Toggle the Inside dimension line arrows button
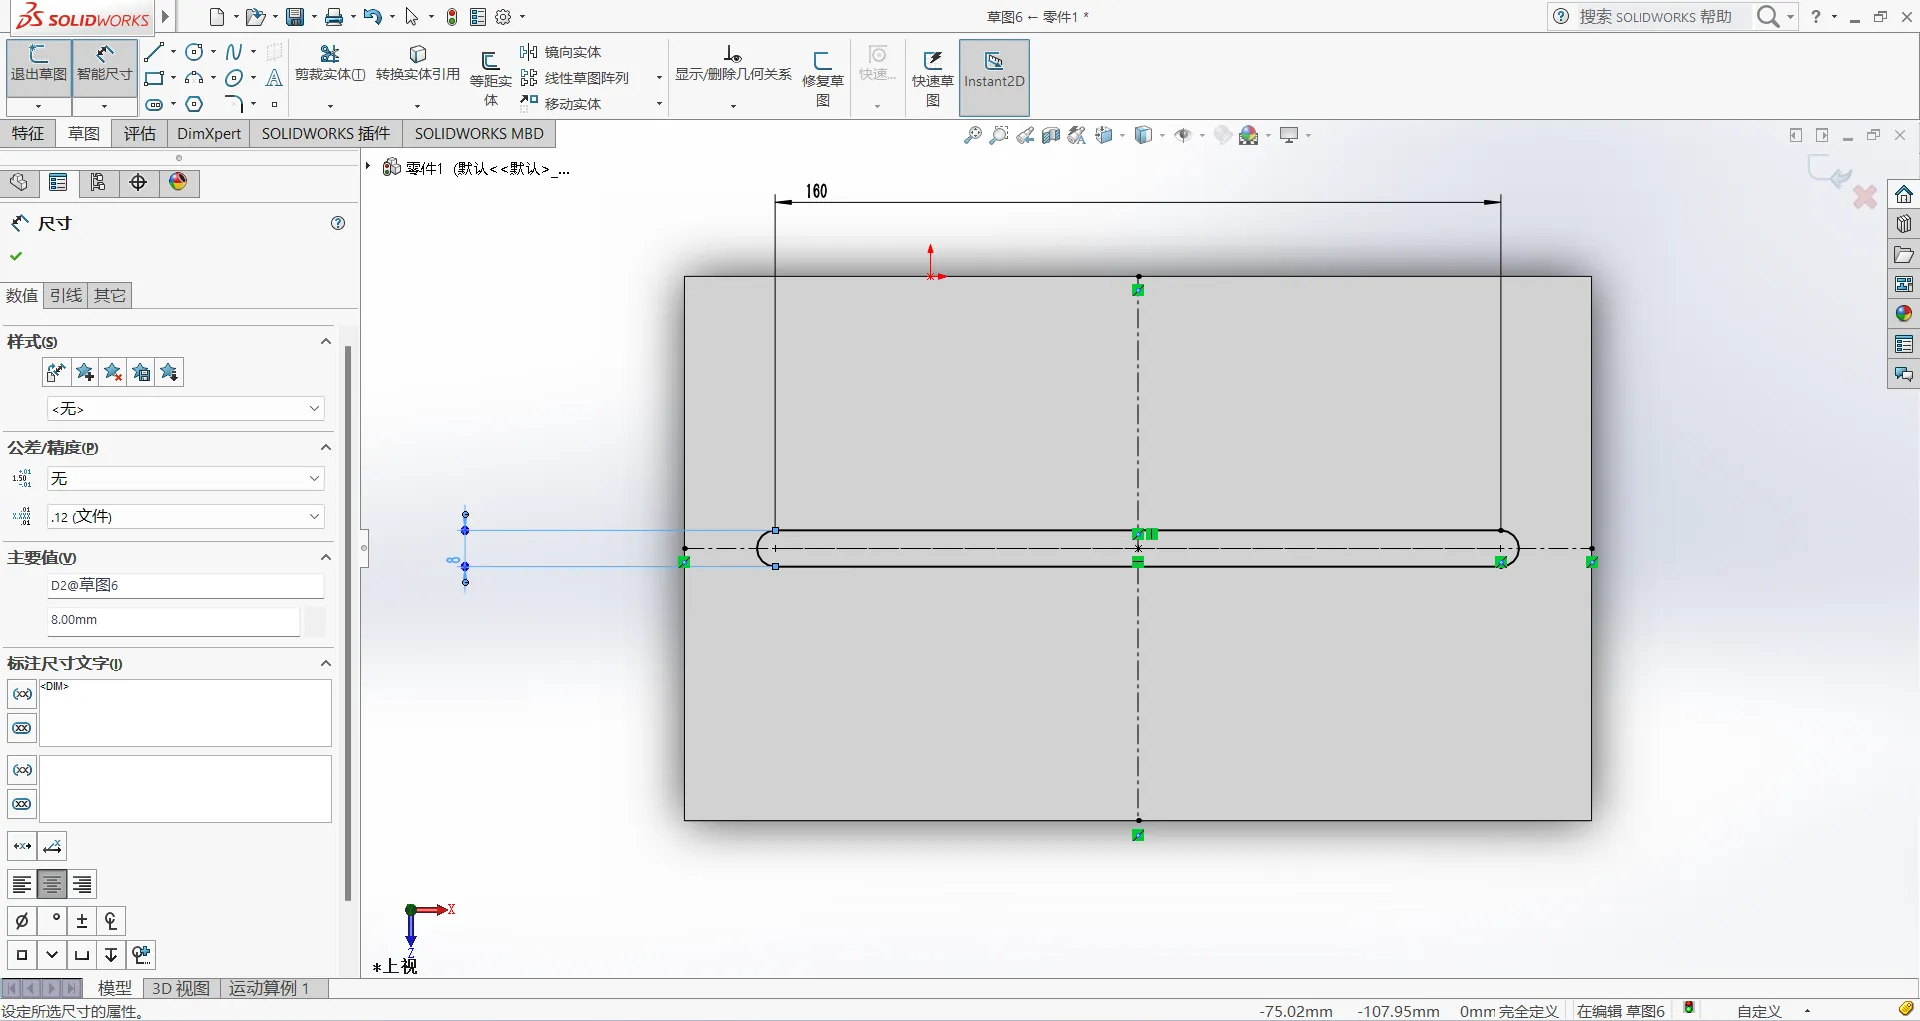1920x1021 pixels. tap(22, 847)
